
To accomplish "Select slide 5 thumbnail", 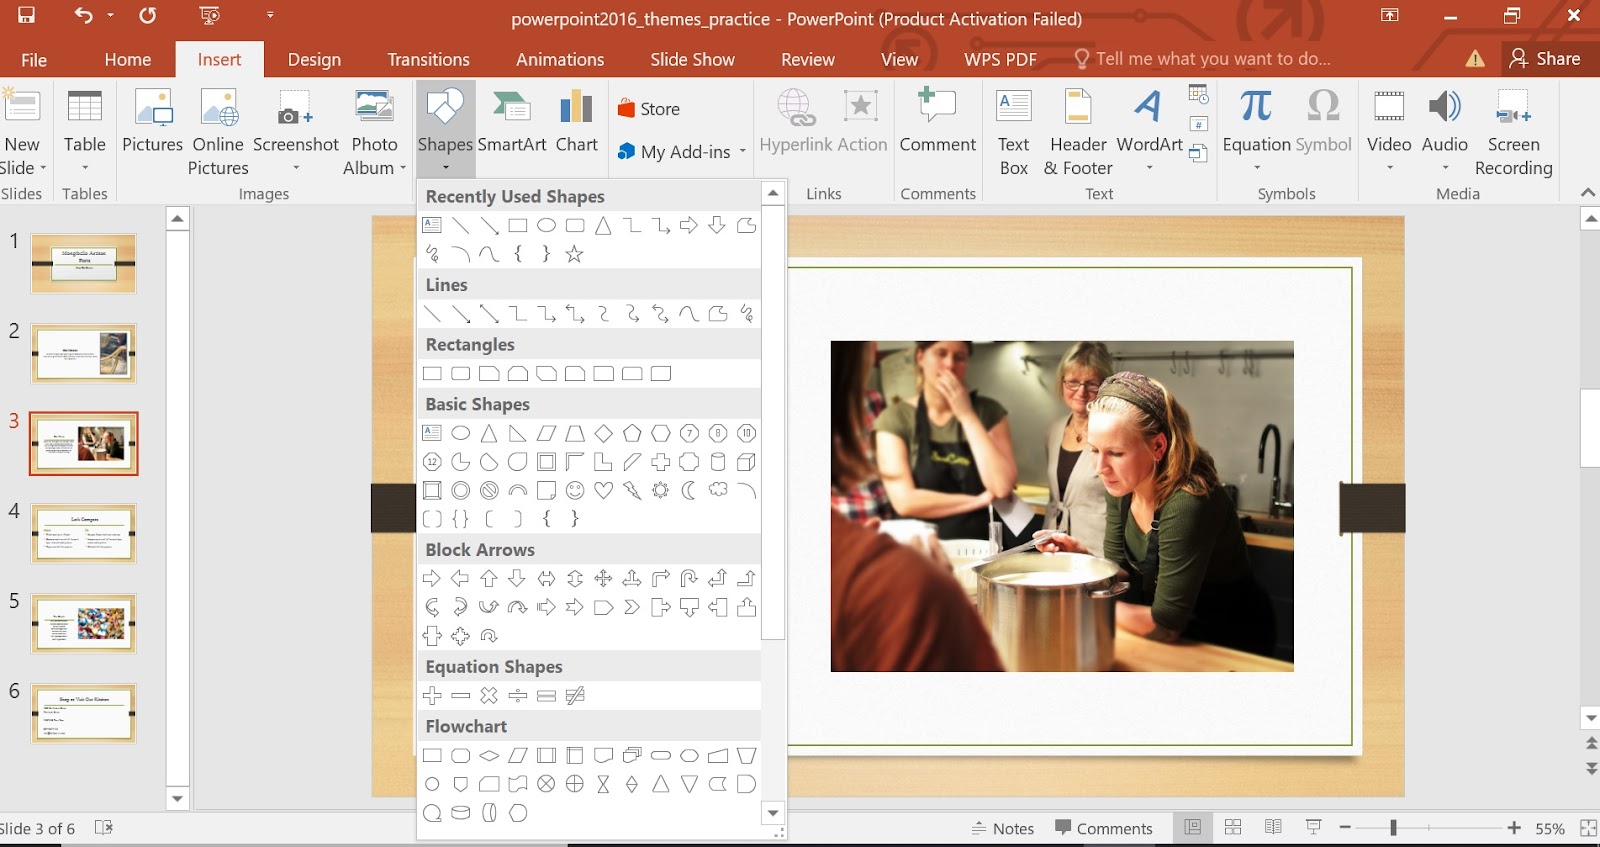I will pyautogui.click(x=84, y=623).
